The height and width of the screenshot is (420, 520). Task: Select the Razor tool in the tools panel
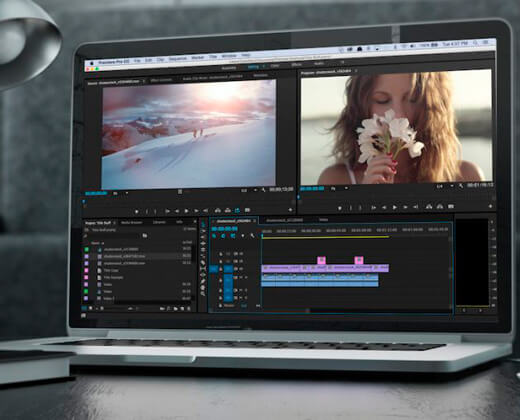coord(203,262)
